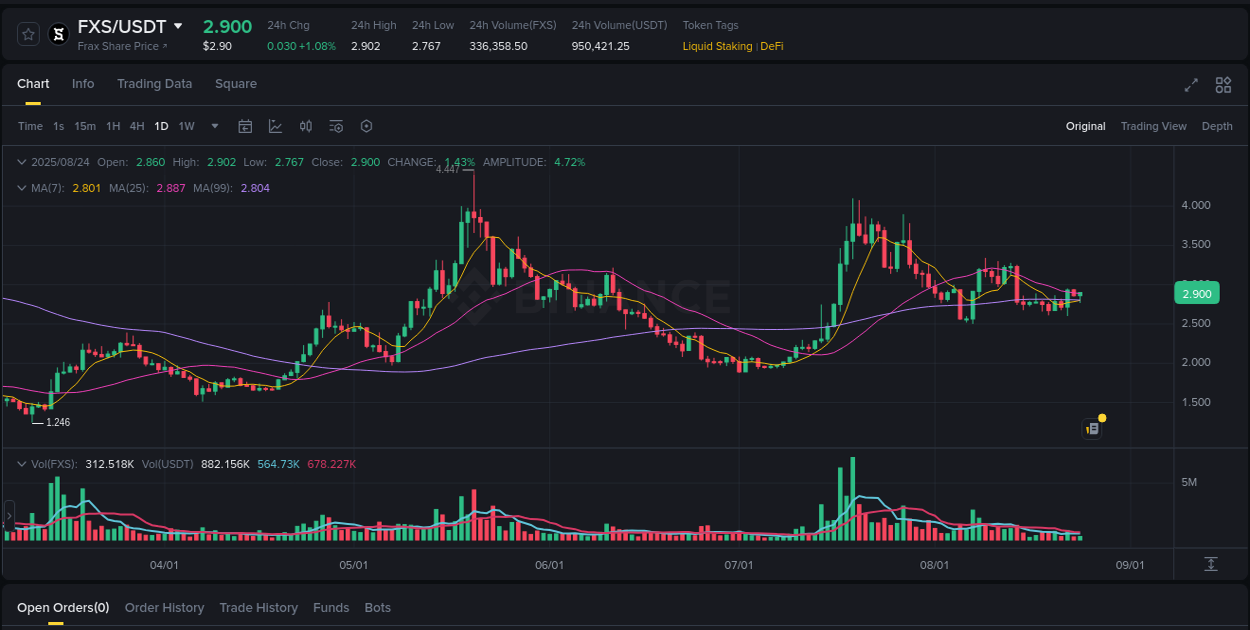Collapse the moving averages row chevron
The image size is (1250, 630).
[x=21, y=187]
